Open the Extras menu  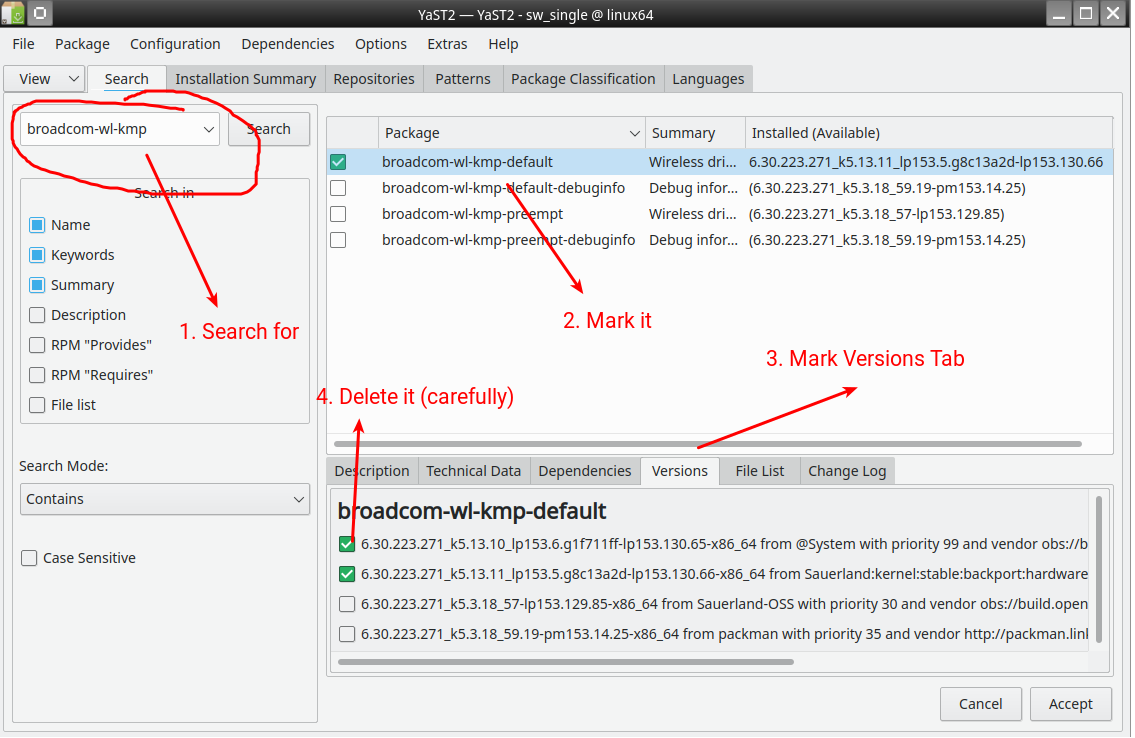click(x=447, y=44)
